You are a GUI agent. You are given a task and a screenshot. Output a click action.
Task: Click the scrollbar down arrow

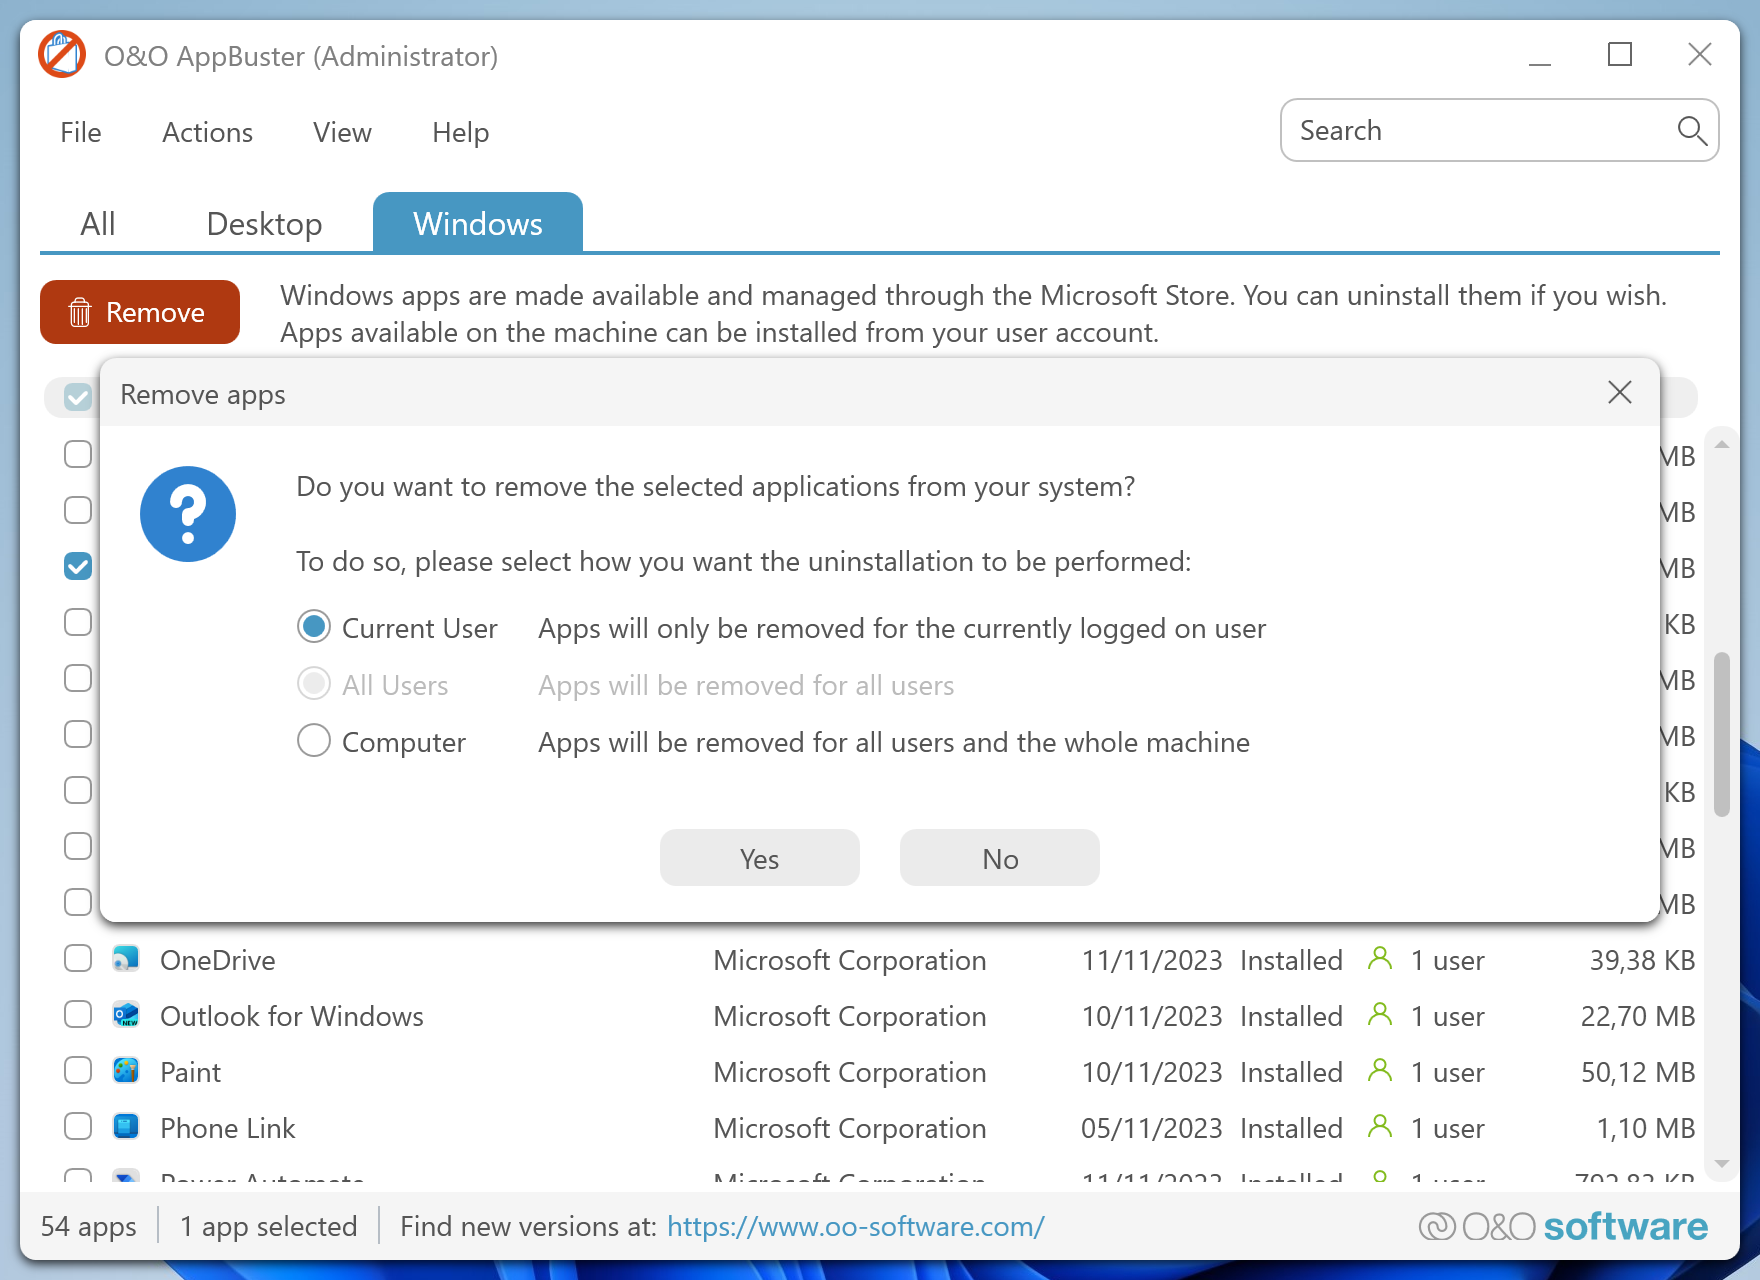pyautogui.click(x=1721, y=1163)
